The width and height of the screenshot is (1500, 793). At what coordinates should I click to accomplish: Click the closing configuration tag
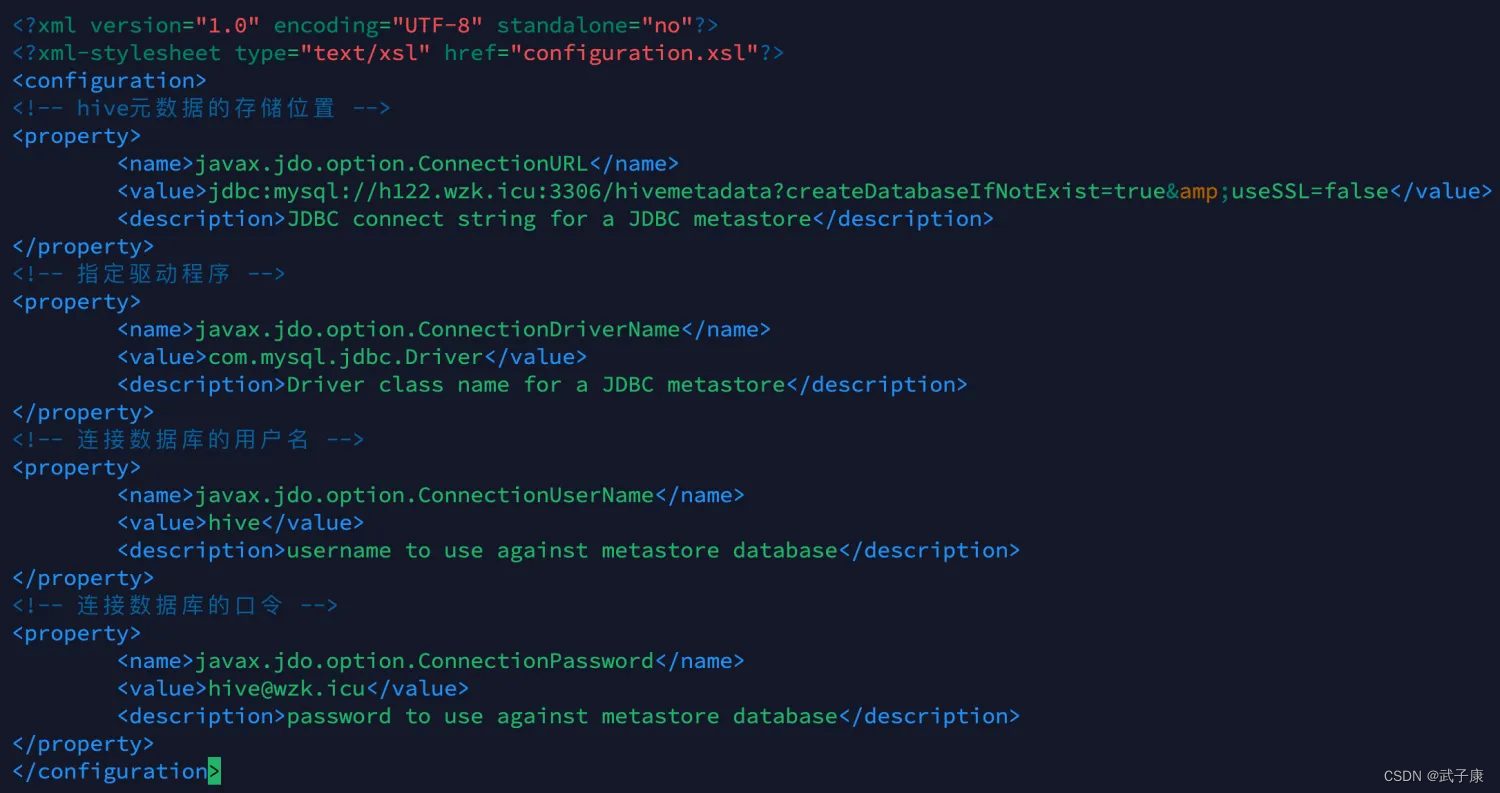coord(110,771)
